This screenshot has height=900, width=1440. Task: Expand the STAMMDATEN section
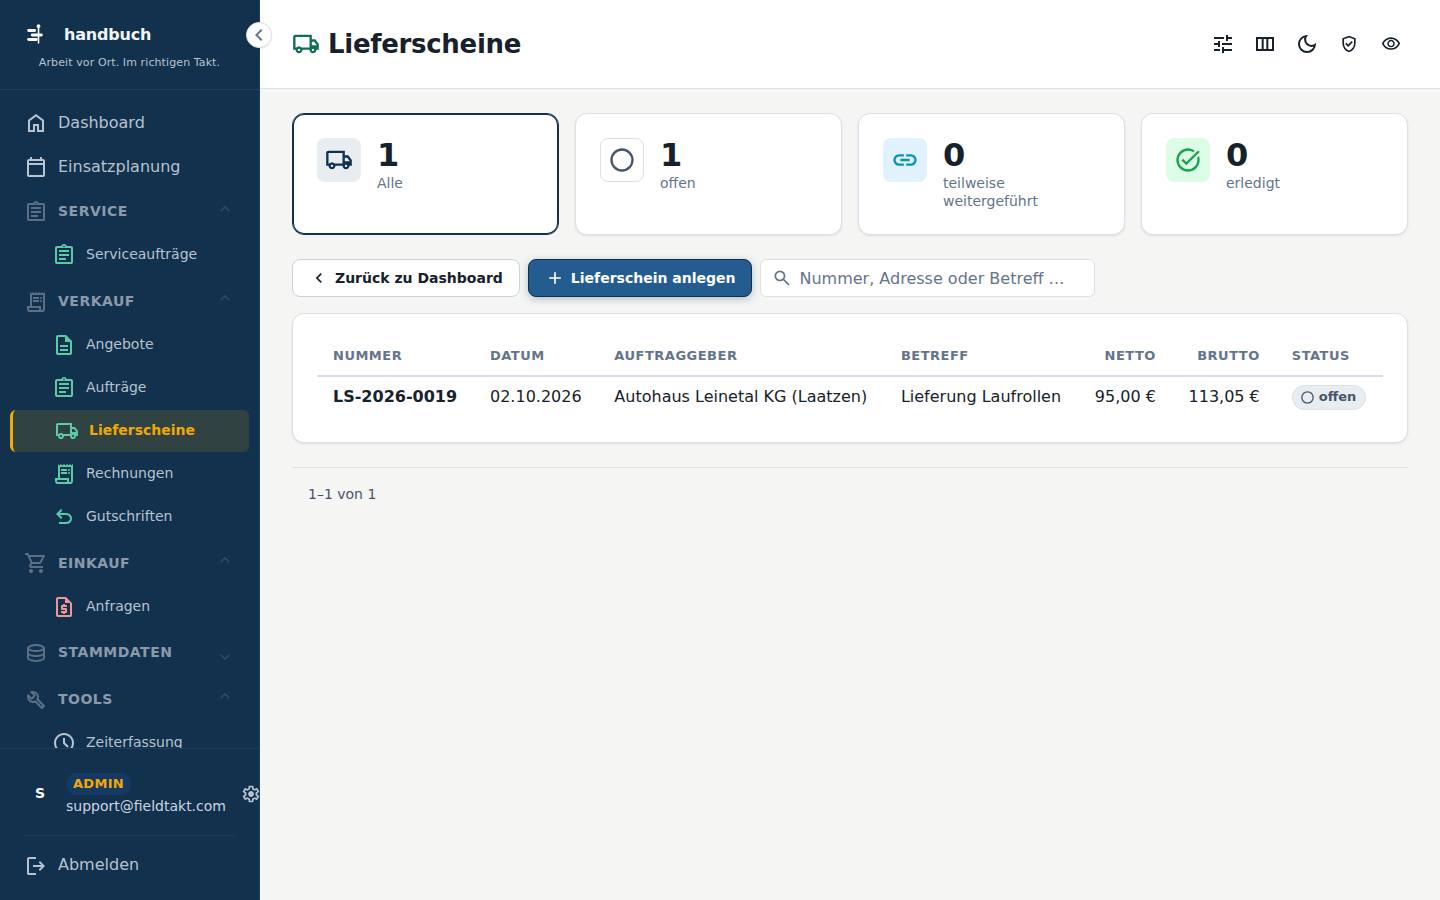130,653
